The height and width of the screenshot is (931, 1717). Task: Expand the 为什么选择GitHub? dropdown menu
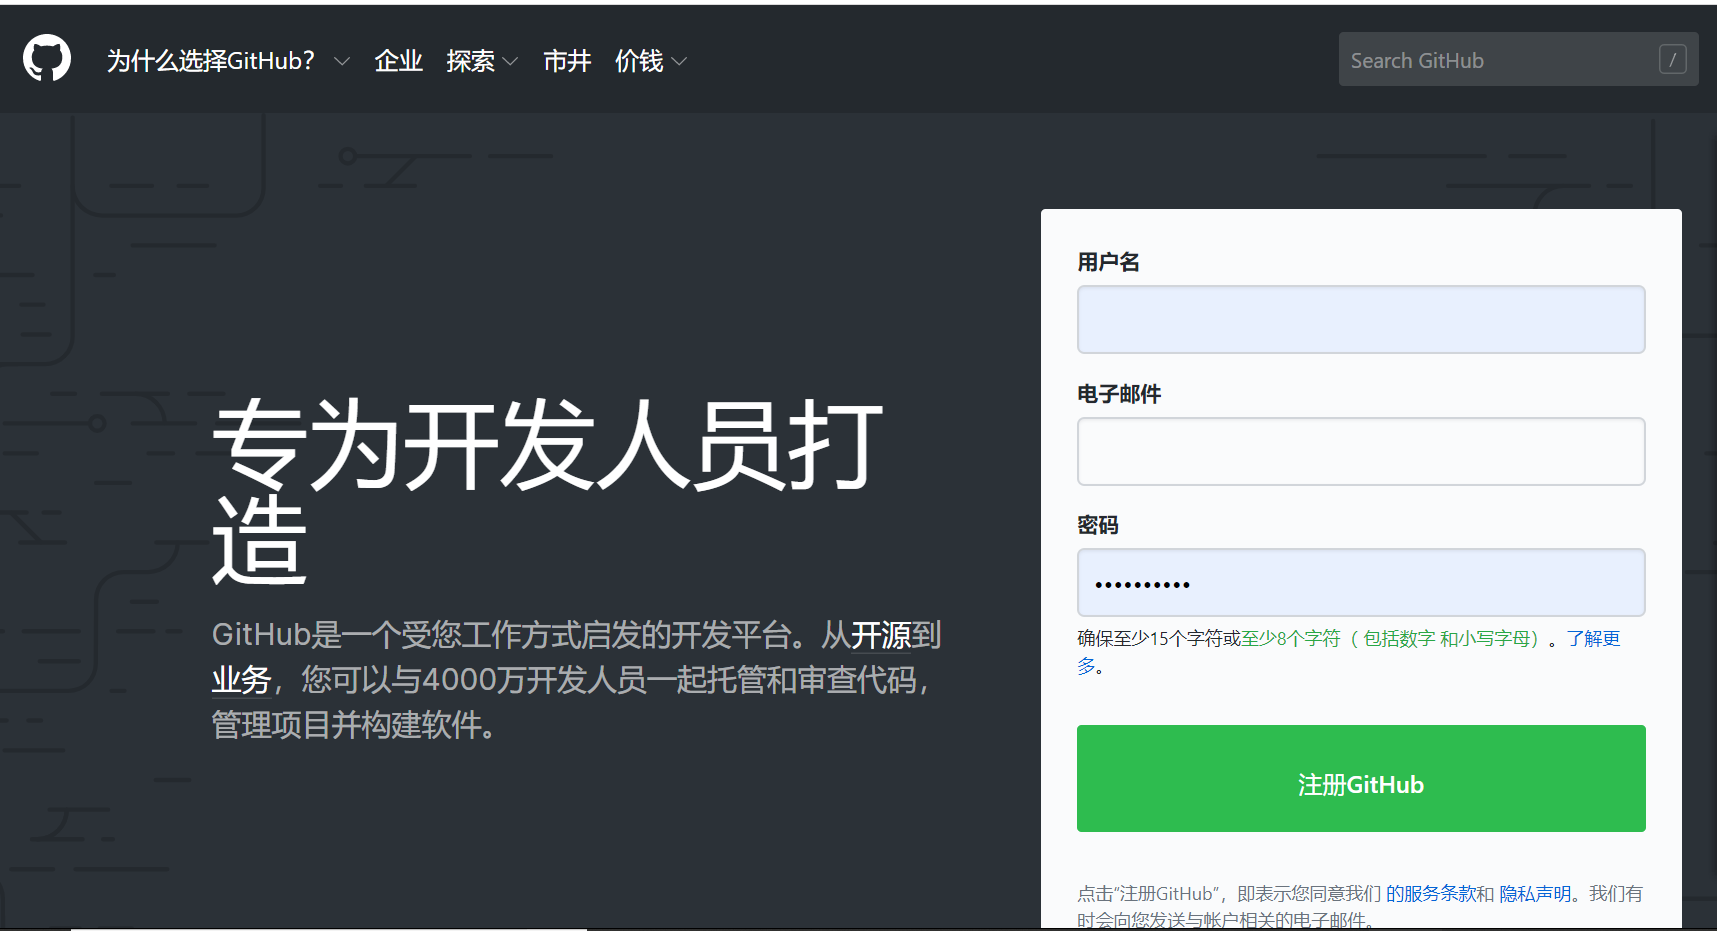tap(228, 61)
